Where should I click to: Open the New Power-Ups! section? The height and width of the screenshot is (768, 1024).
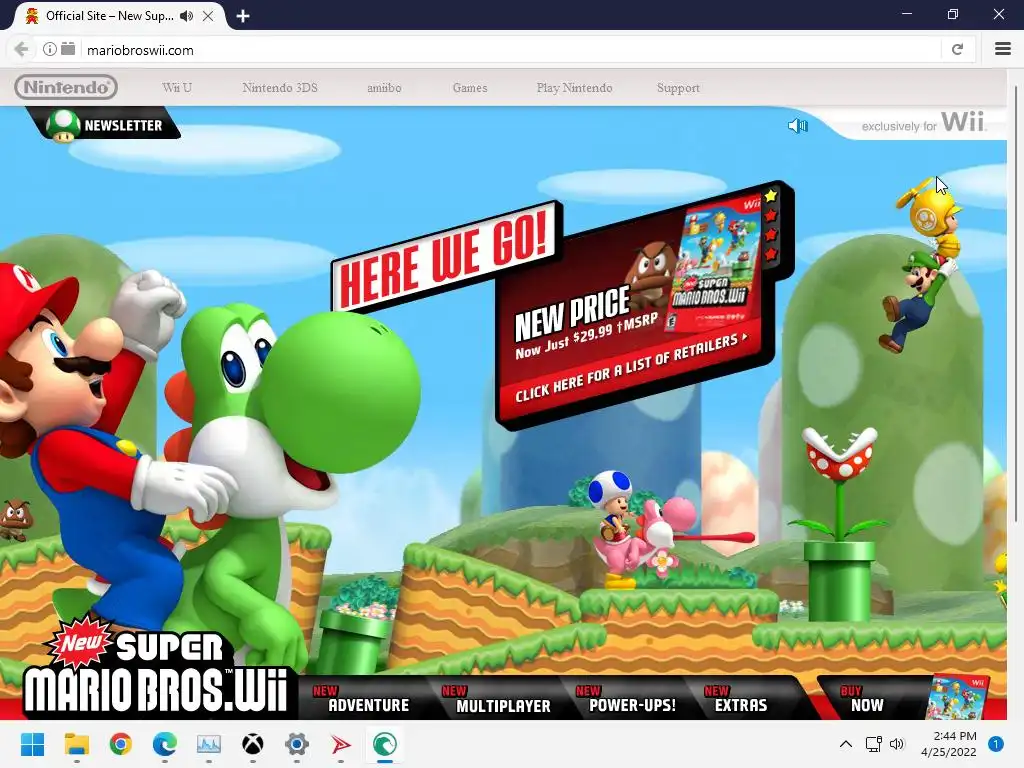[626, 699]
